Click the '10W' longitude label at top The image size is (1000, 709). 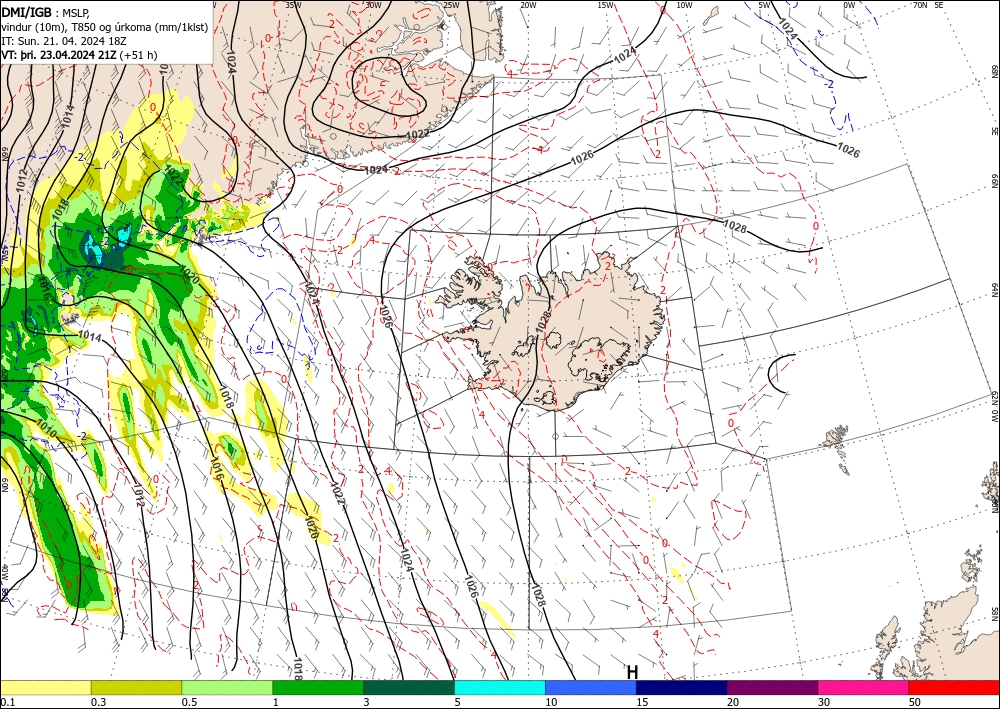[684, 5]
